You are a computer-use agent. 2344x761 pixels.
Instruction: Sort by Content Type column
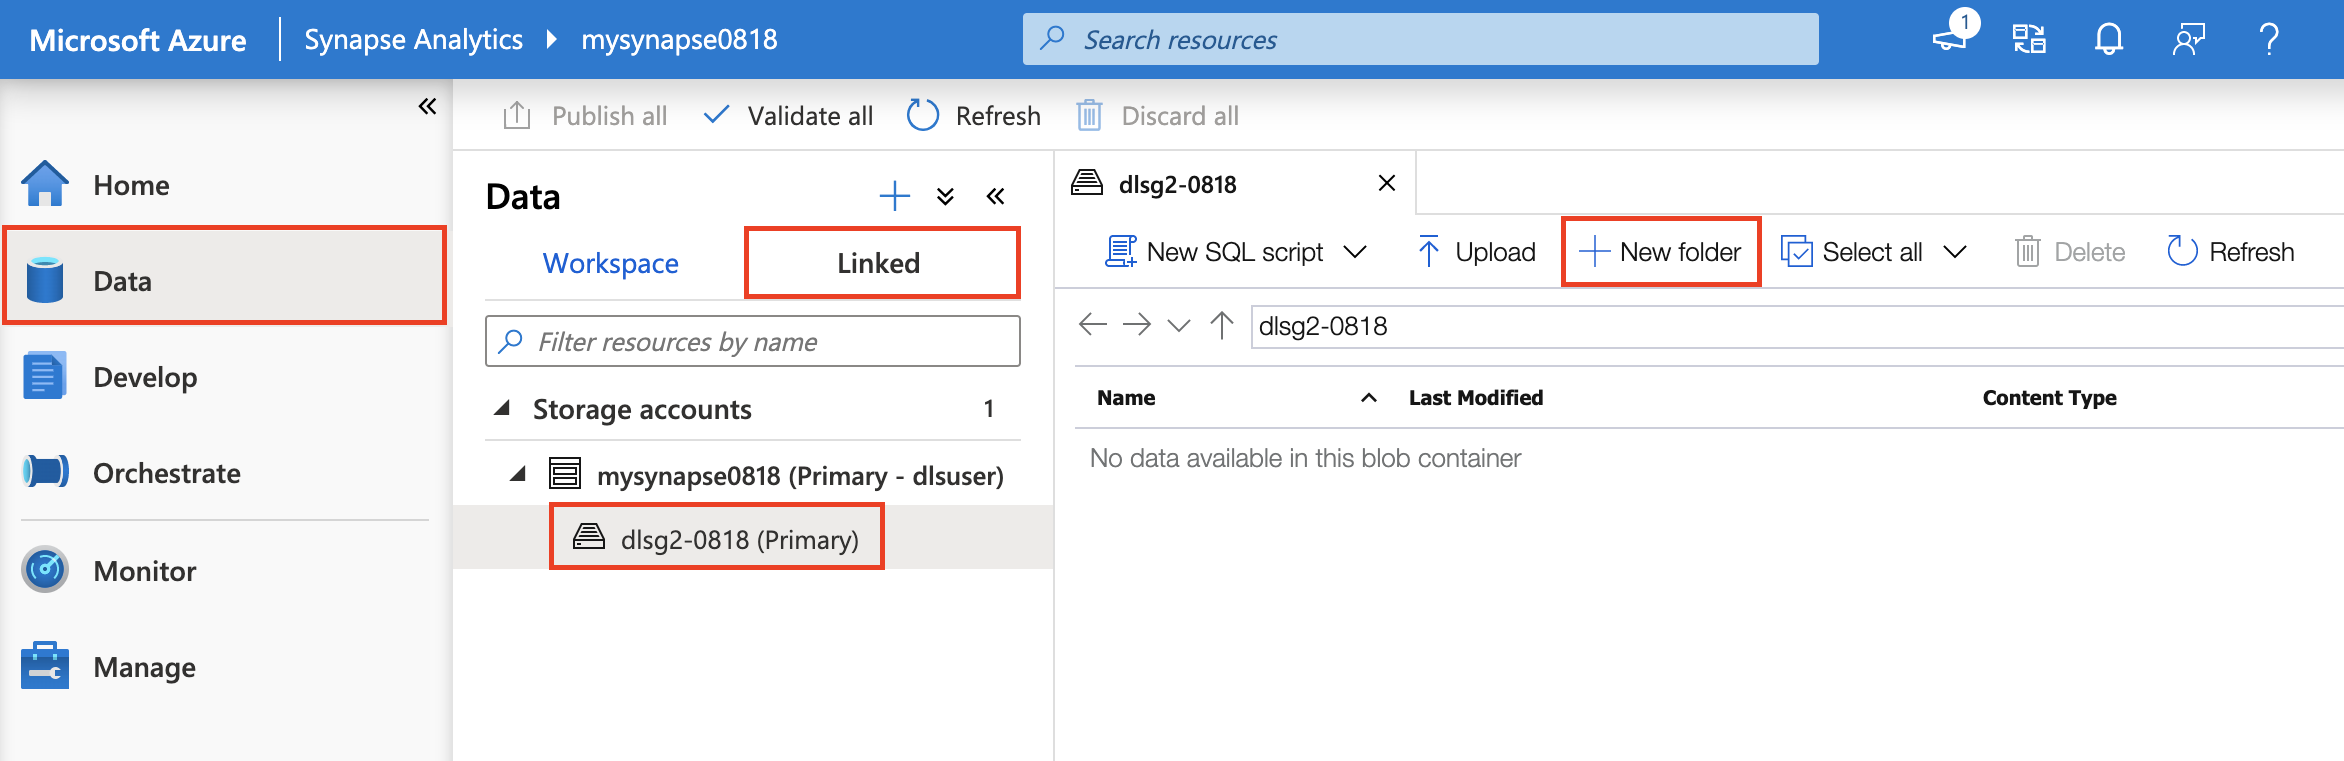coord(2050,398)
